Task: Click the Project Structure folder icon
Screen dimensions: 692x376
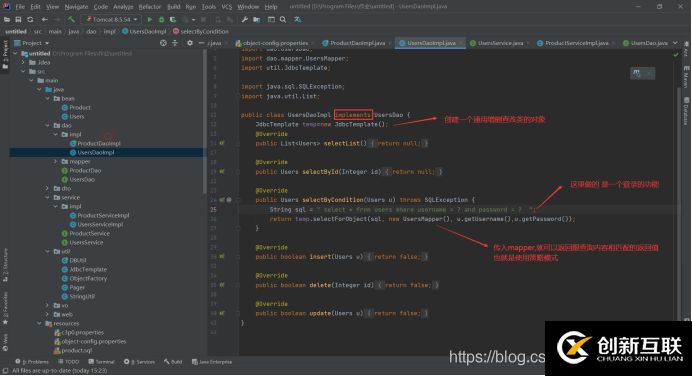Action: [256, 19]
